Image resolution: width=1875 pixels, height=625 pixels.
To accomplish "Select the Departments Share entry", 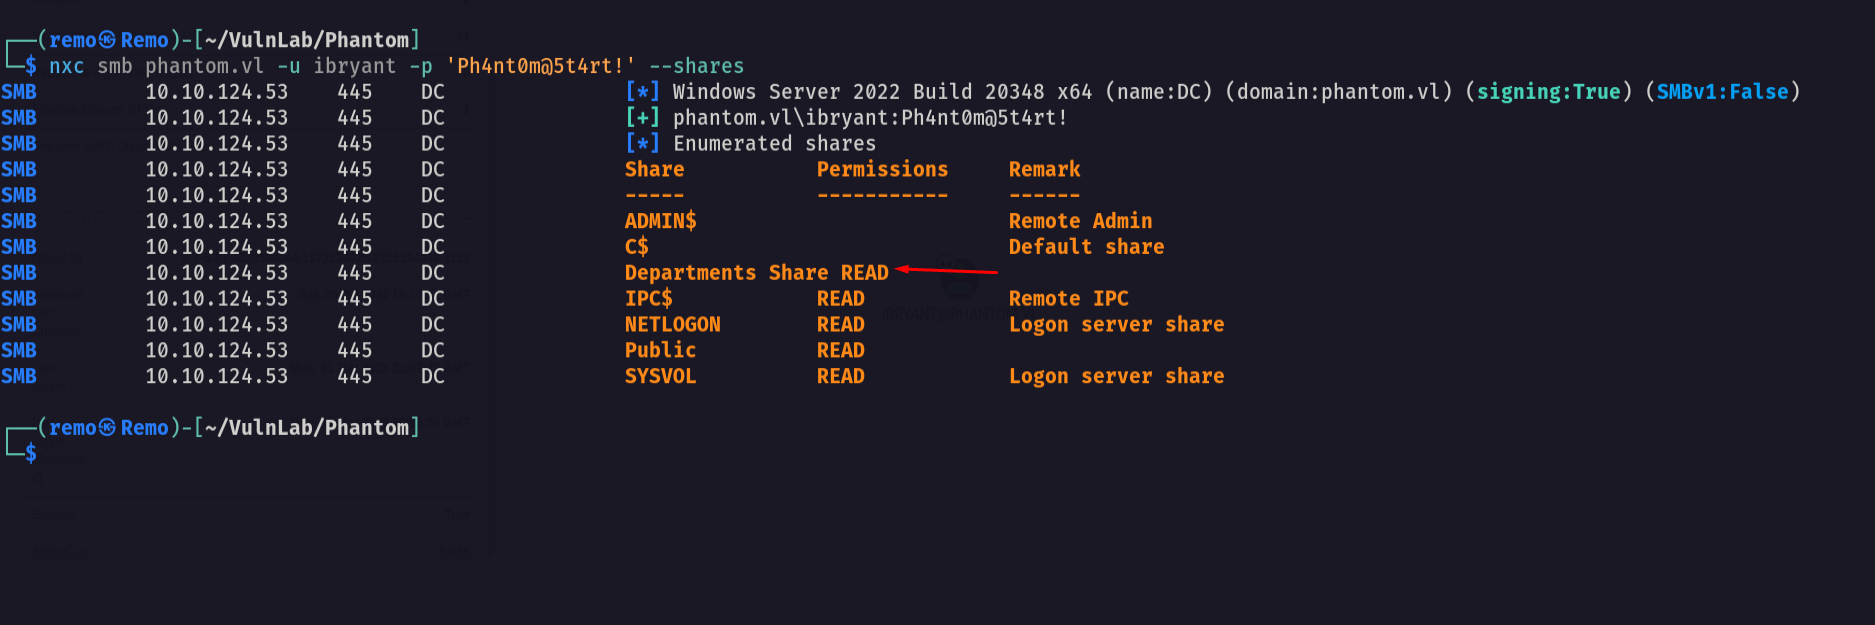I will click(726, 273).
